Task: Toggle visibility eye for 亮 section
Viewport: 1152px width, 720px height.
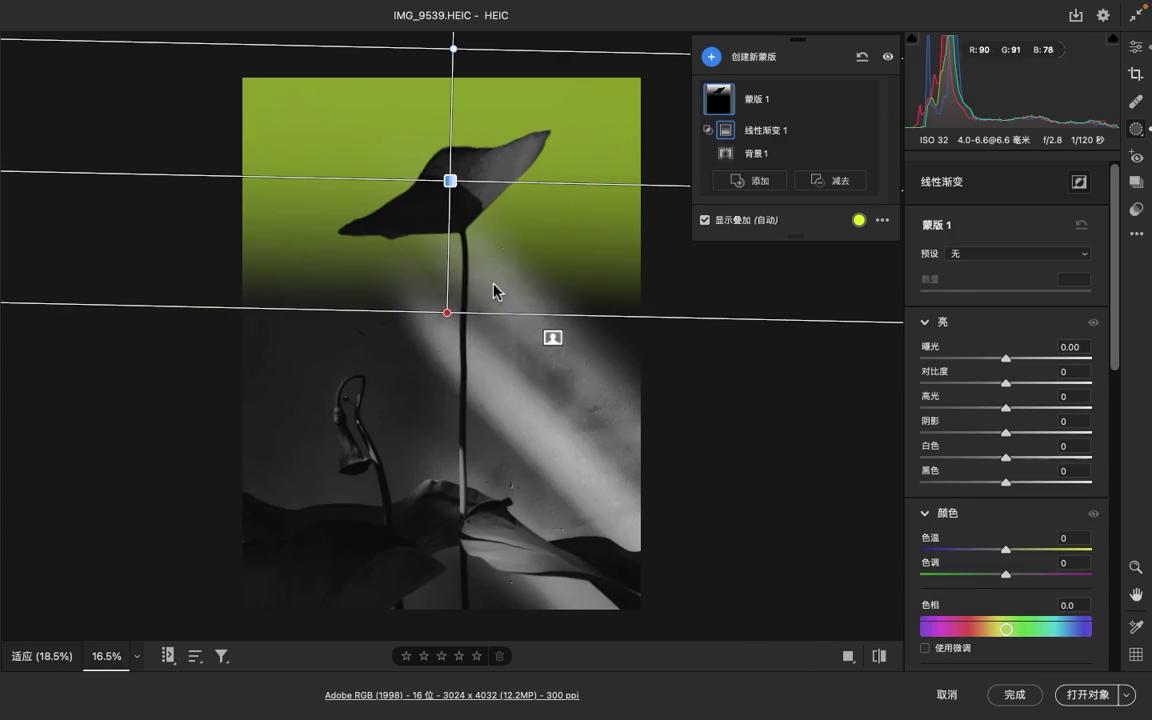Action: (x=1093, y=322)
